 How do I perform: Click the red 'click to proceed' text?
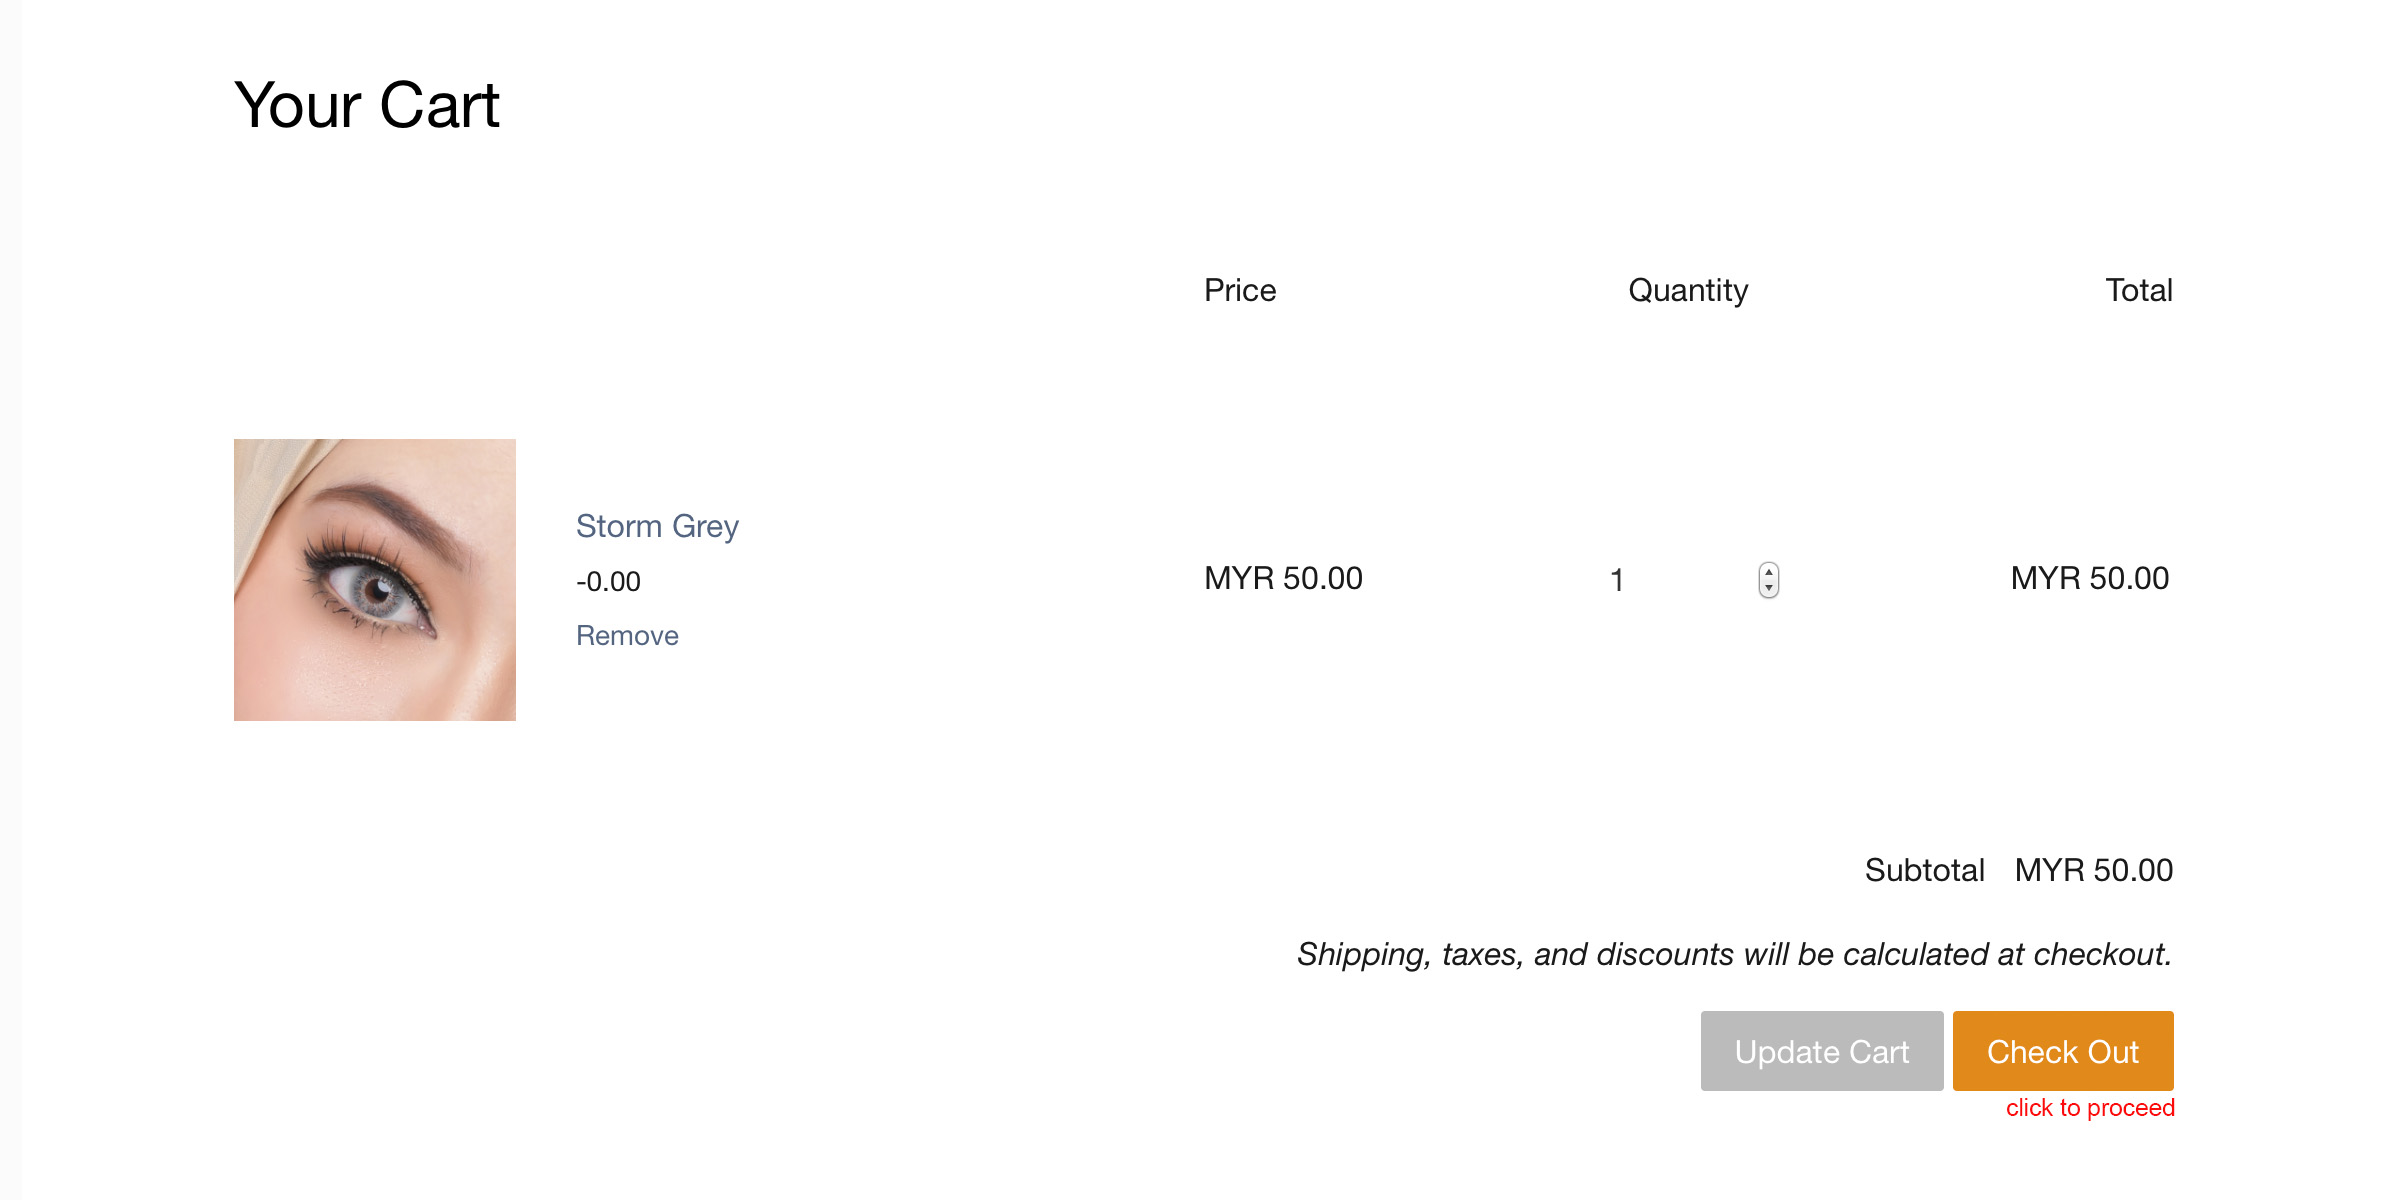[x=2090, y=1108]
